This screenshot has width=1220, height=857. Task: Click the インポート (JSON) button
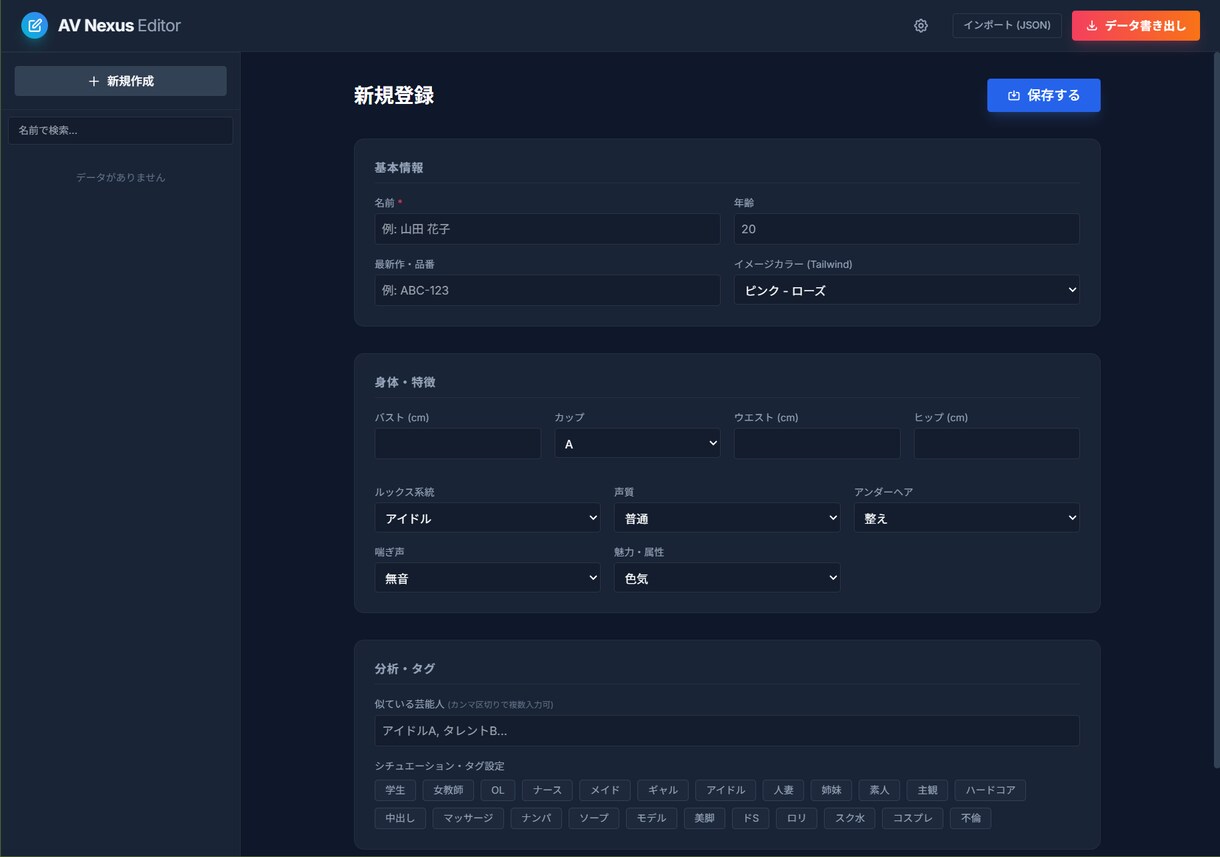[x=1006, y=25]
